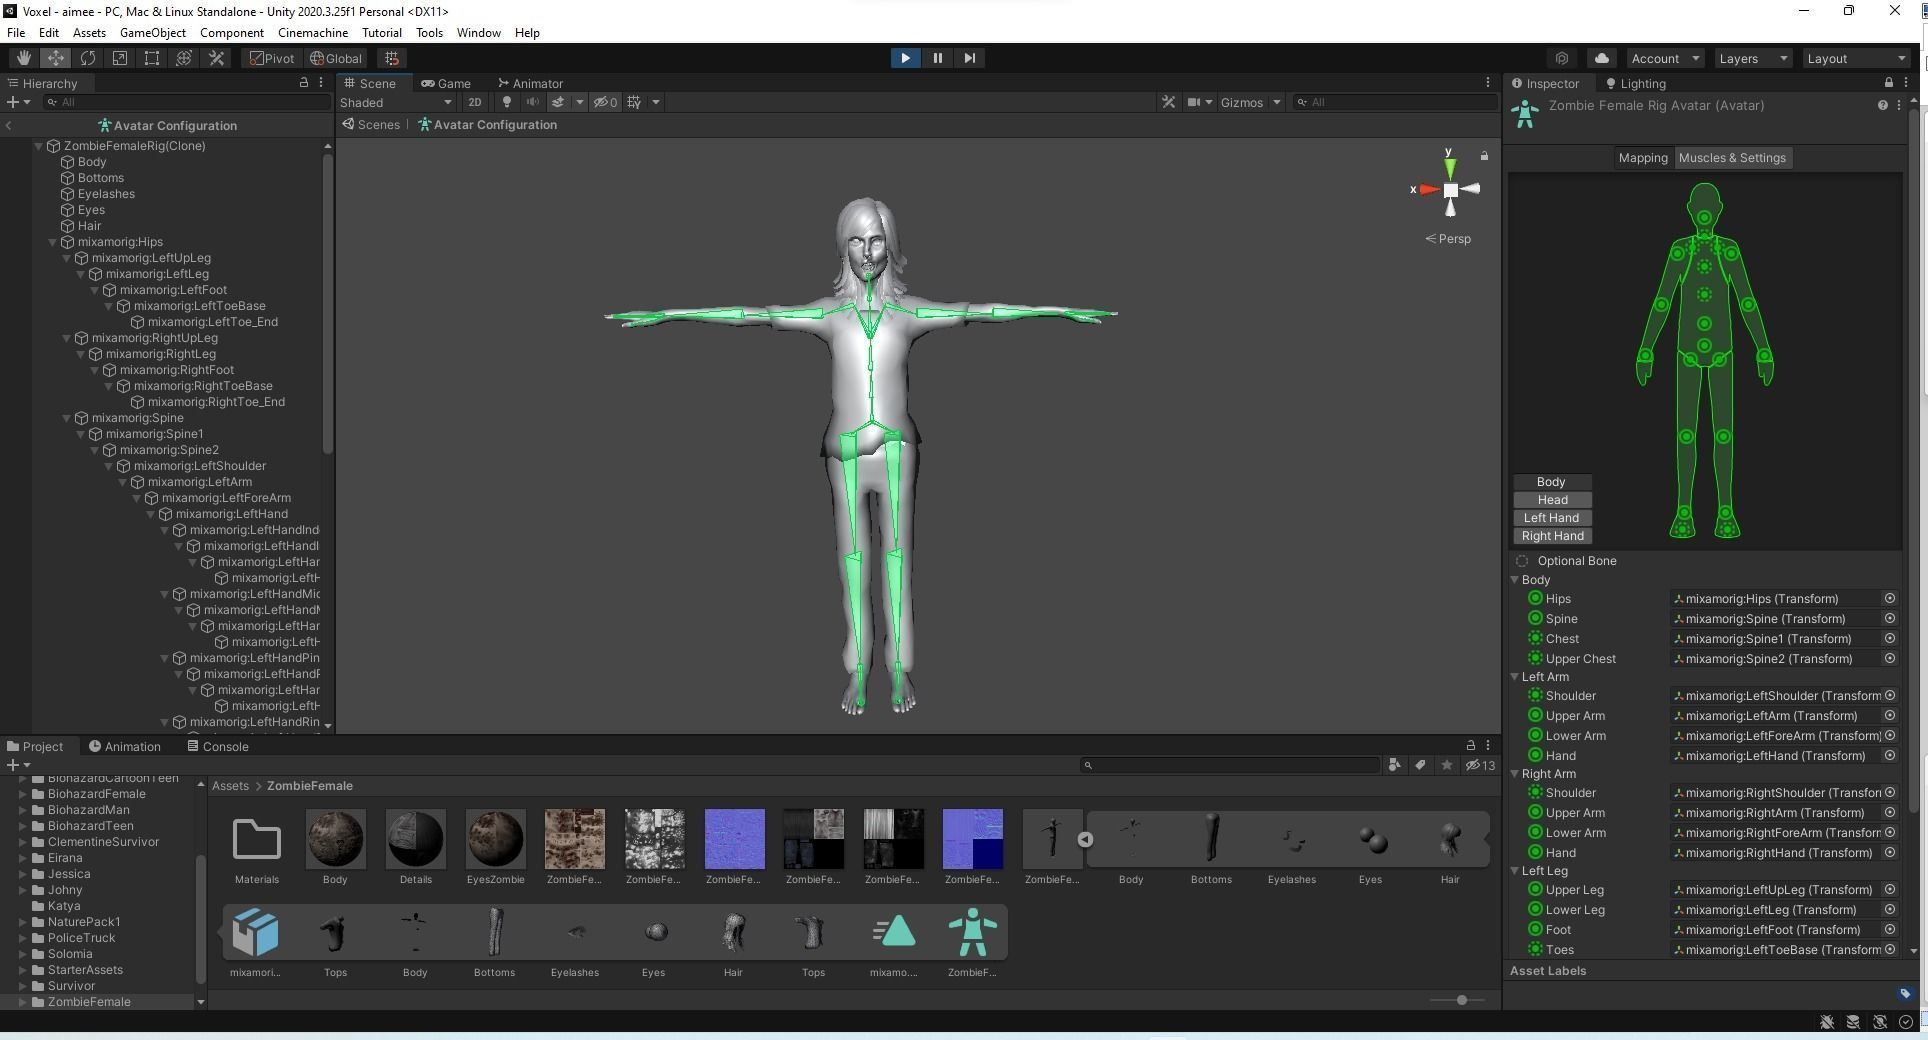
Task: Click Muscles & Settings button
Action: pos(1732,158)
